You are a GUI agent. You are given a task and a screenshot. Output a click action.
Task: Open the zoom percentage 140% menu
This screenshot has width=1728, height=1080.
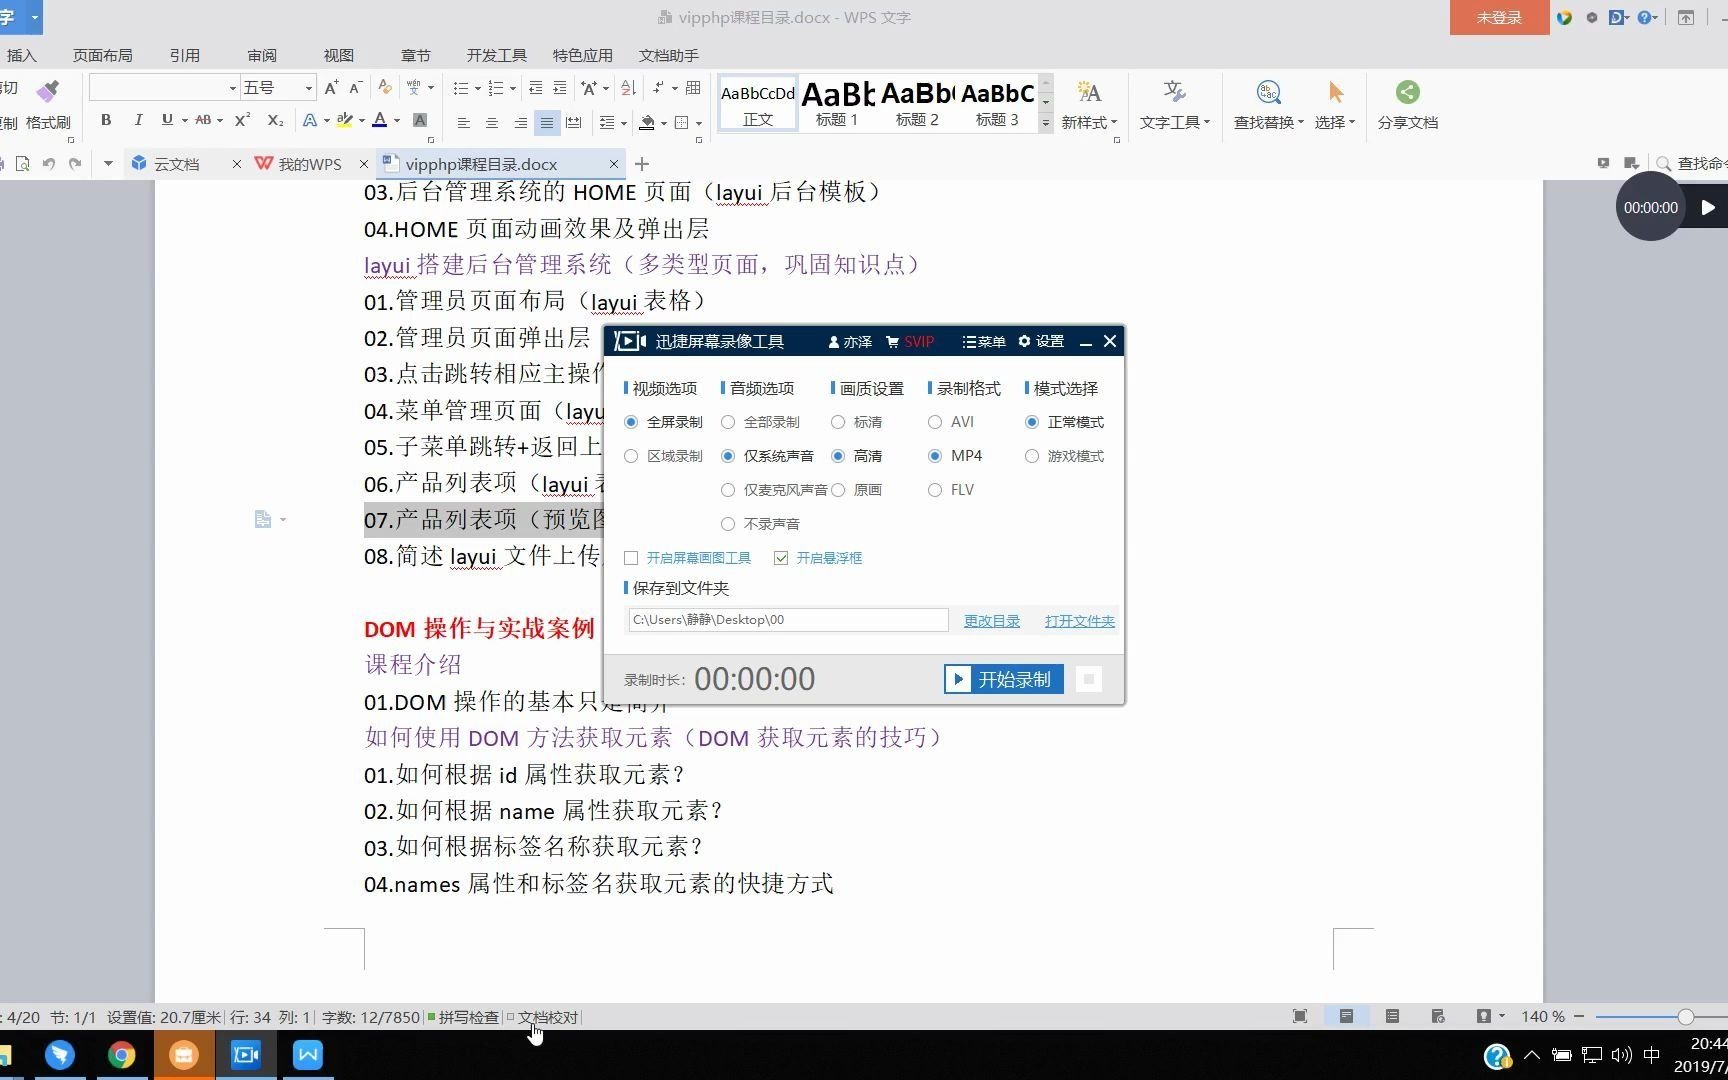coord(1542,1016)
